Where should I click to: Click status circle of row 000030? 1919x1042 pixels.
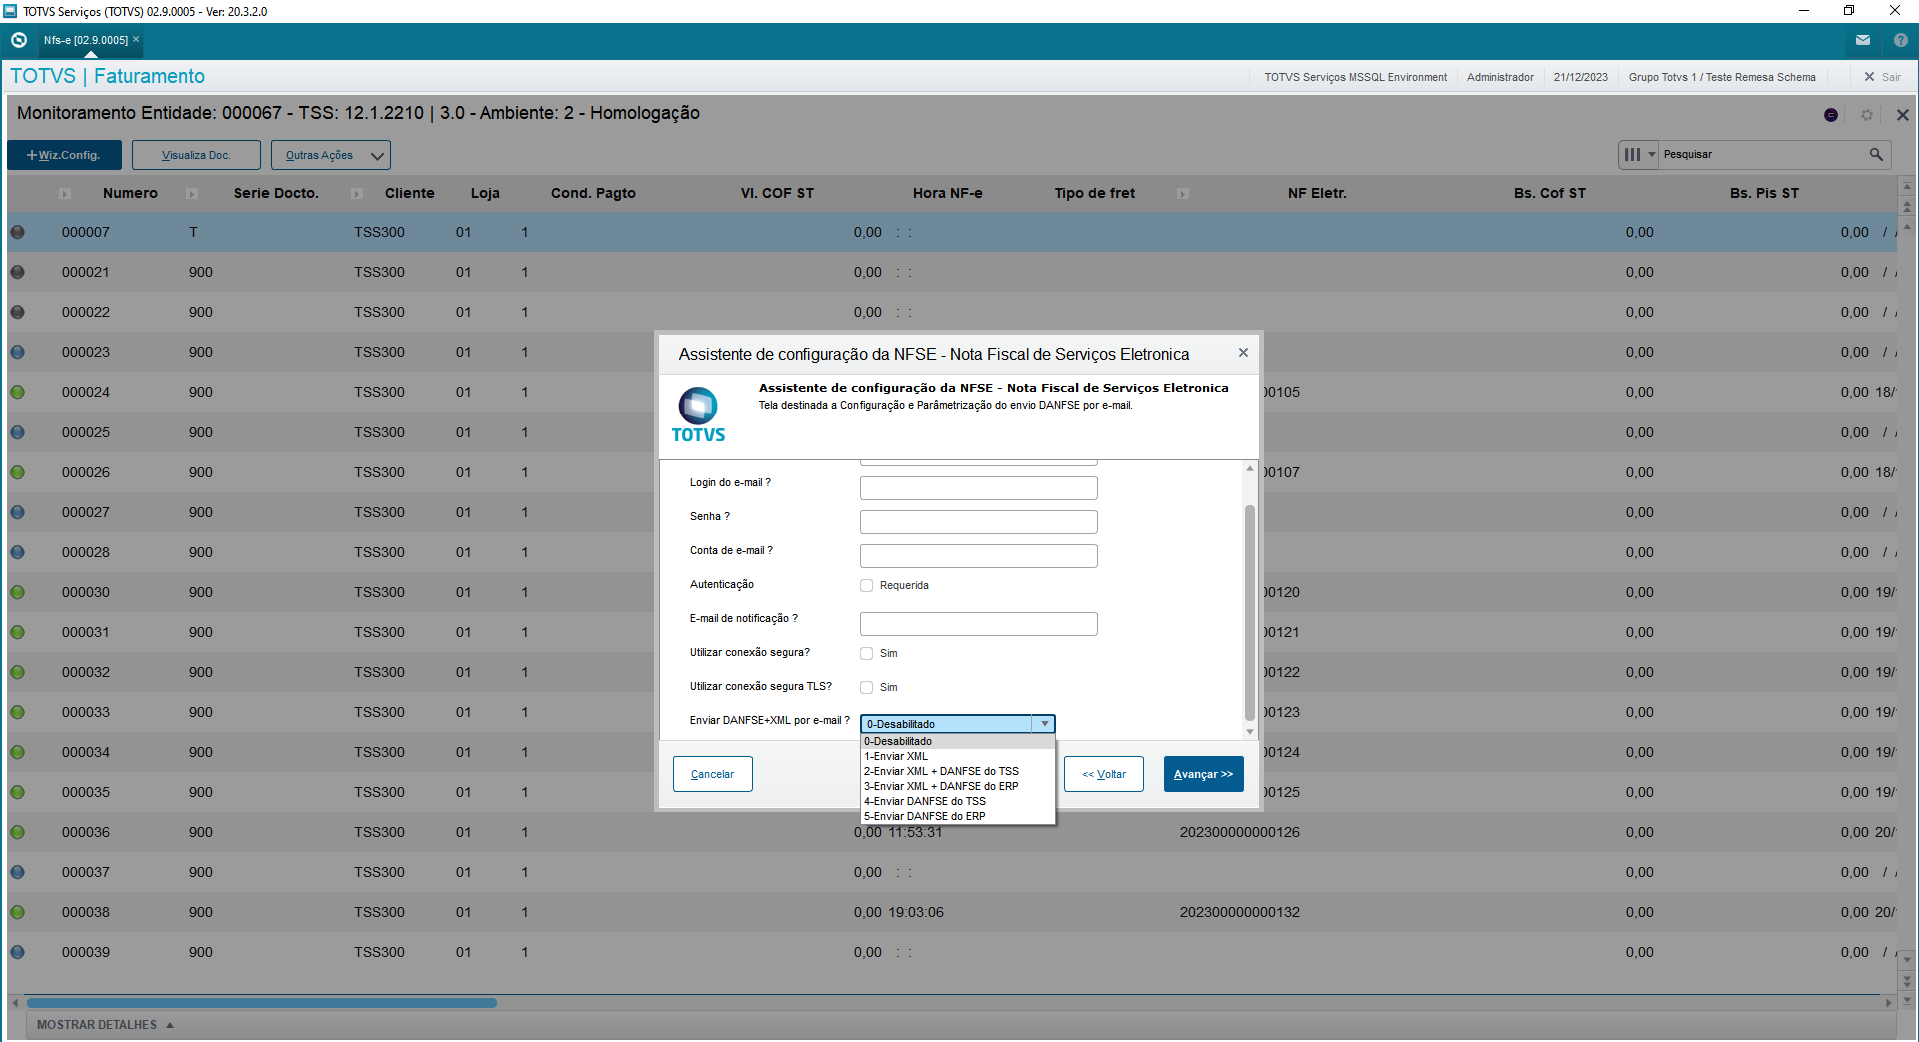point(17,592)
